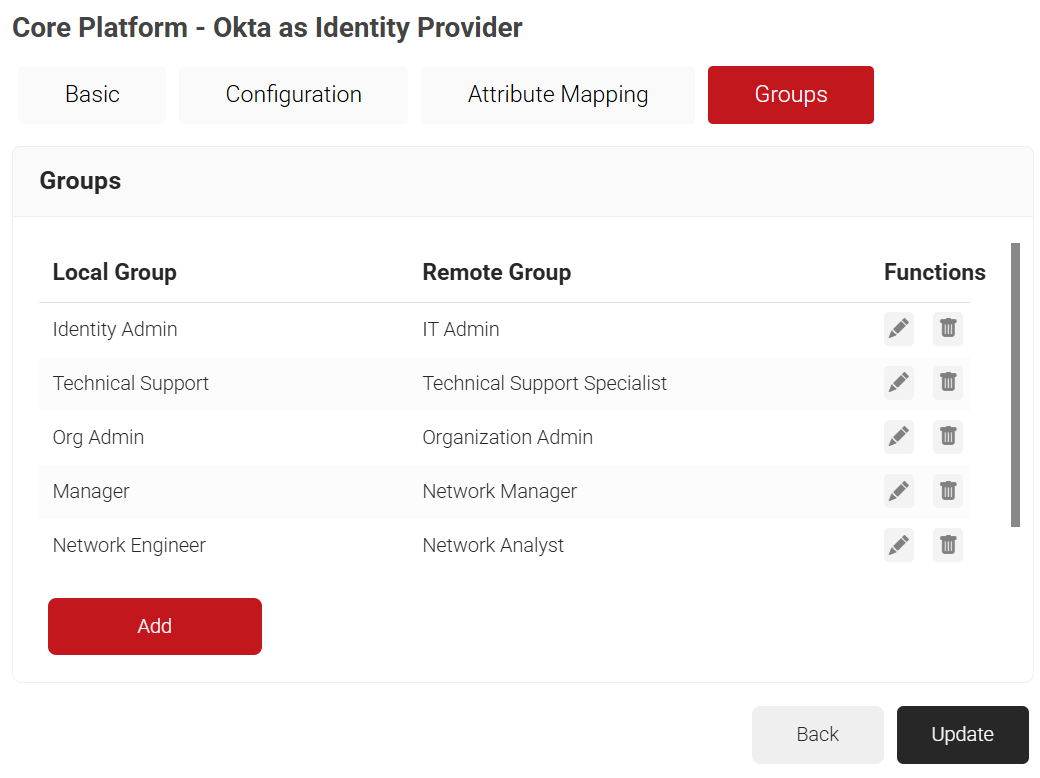Screen dimensions: 1040x778
Task: Click the groups list vertical scrollbar
Action: [1015, 385]
